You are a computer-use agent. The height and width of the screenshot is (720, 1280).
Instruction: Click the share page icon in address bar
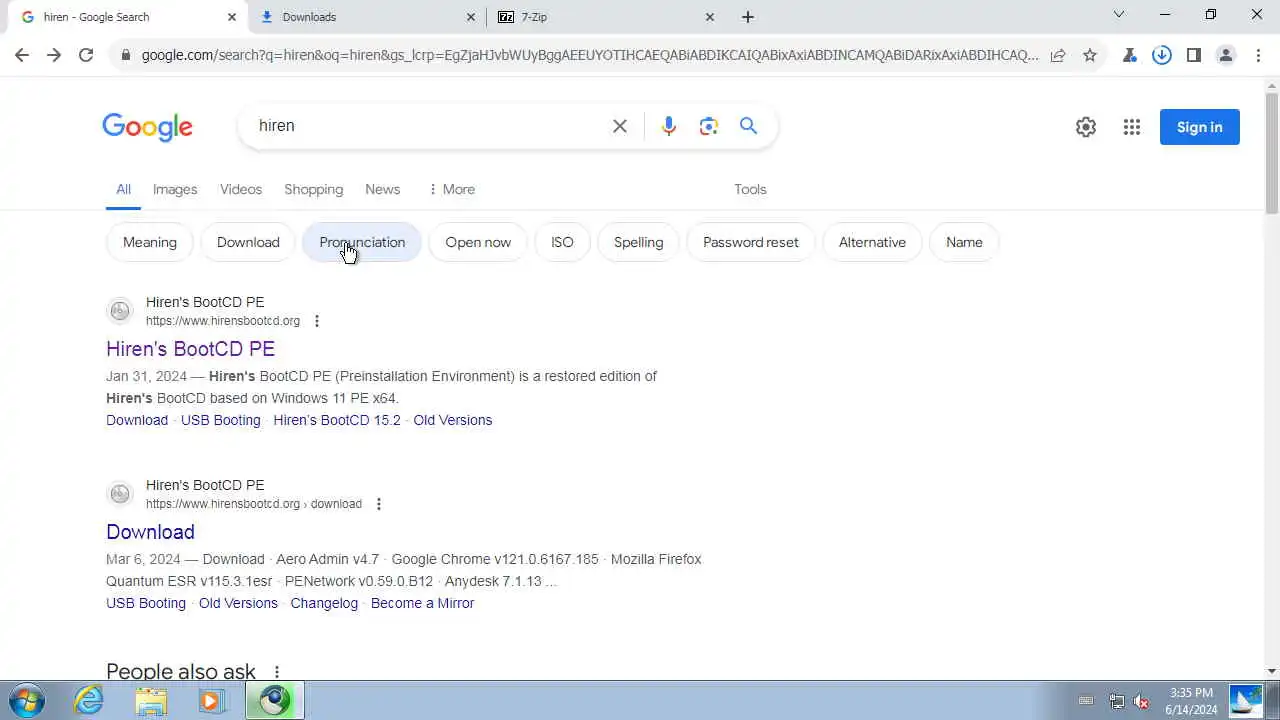click(1058, 55)
